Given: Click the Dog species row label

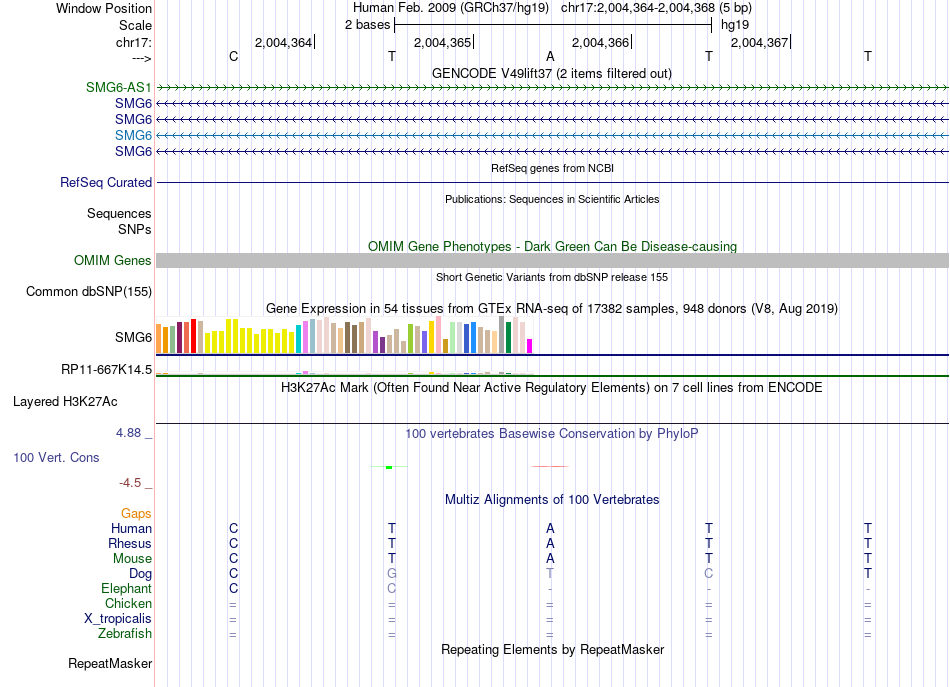Looking at the screenshot, I should tap(141, 574).
